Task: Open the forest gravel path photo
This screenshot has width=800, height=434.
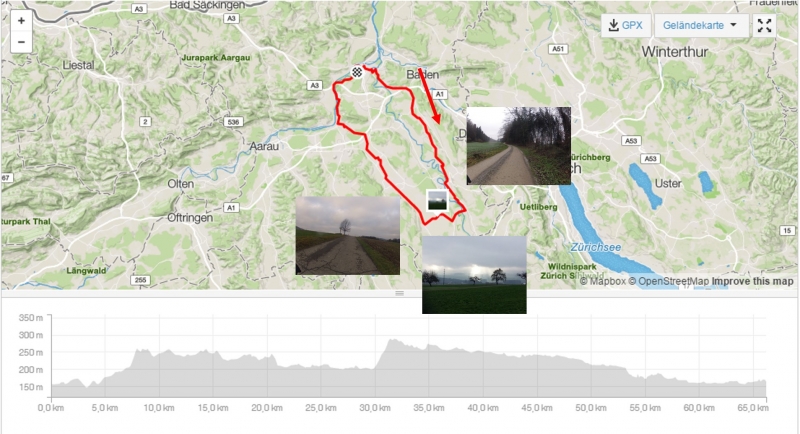Action: click(x=518, y=145)
